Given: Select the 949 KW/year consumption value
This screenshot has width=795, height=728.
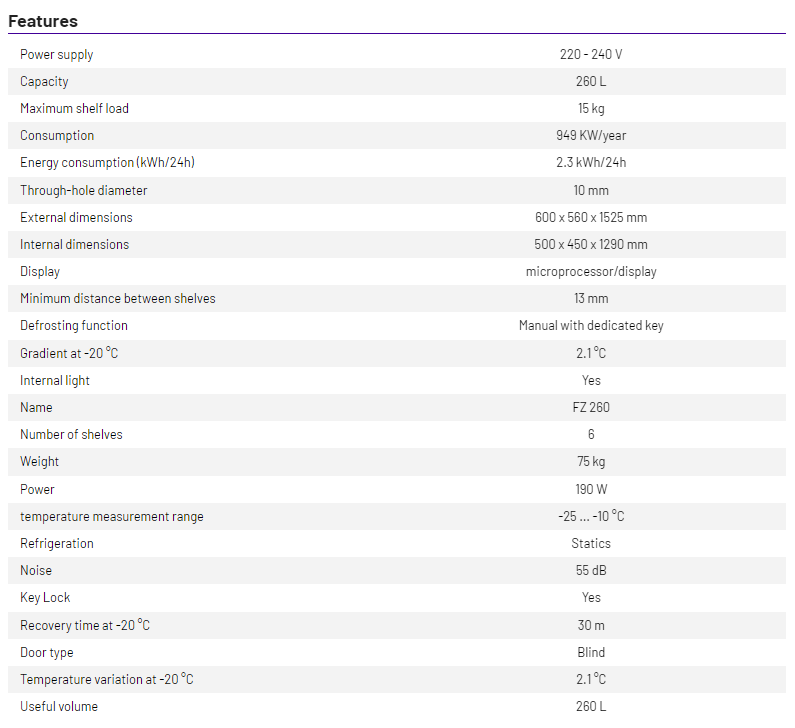Looking at the screenshot, I should (x=591, y=135).
